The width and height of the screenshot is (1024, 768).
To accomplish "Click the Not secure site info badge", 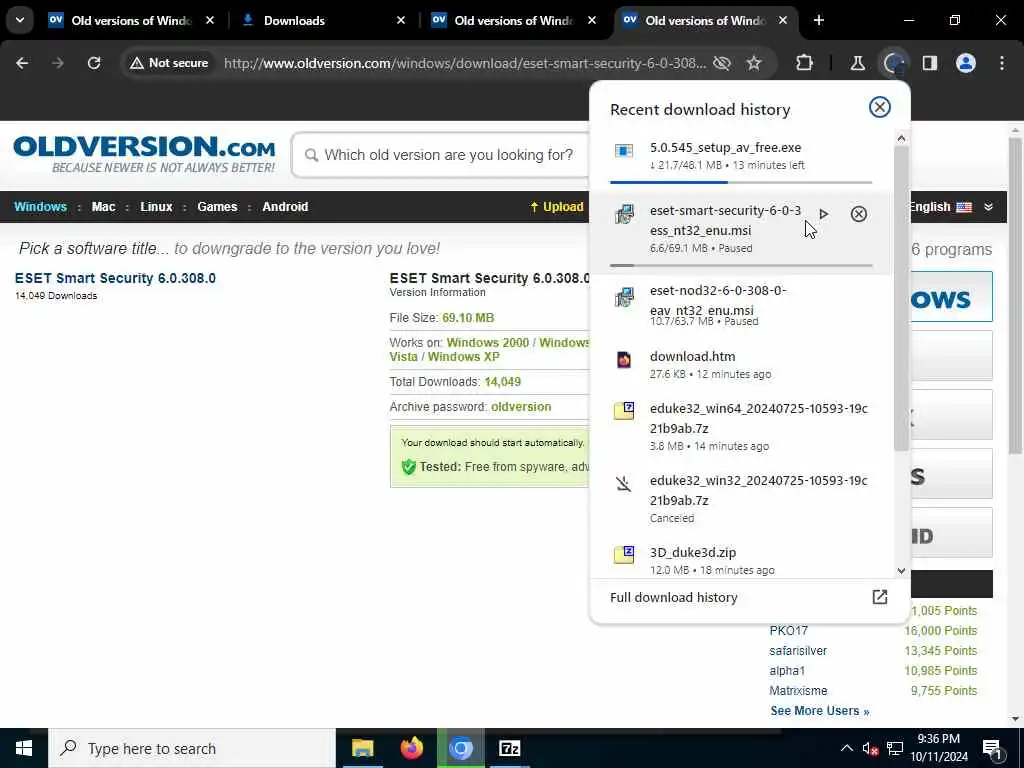I will click(169, 63).
